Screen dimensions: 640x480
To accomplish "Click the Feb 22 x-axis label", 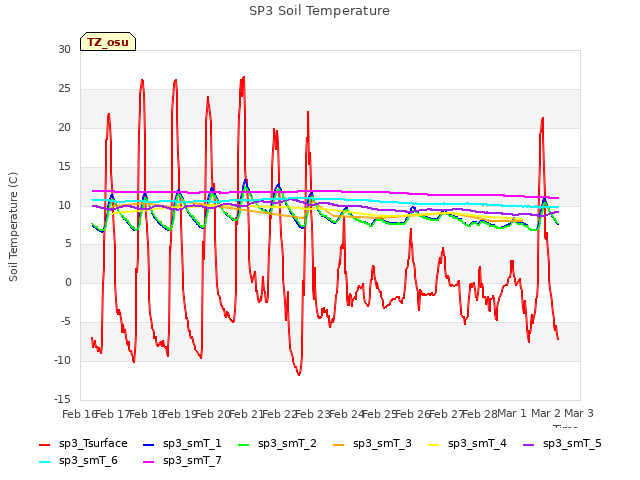I will tap(280, 414).
